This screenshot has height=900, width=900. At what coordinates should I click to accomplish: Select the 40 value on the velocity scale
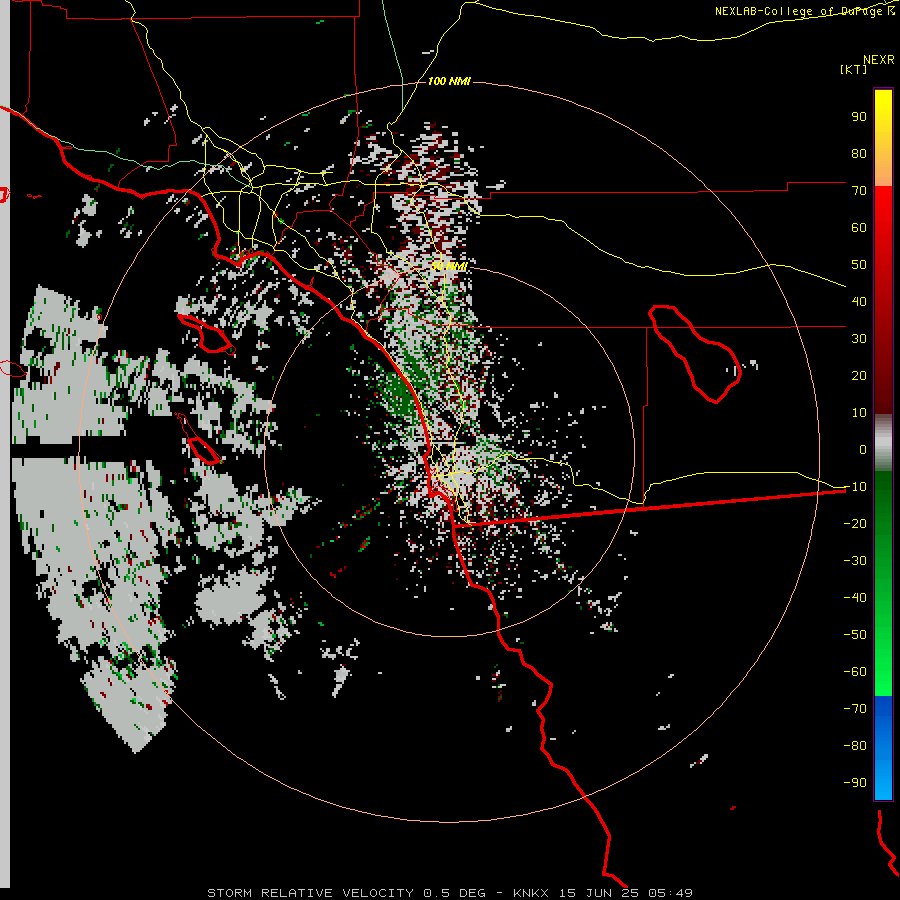point(859,301)
